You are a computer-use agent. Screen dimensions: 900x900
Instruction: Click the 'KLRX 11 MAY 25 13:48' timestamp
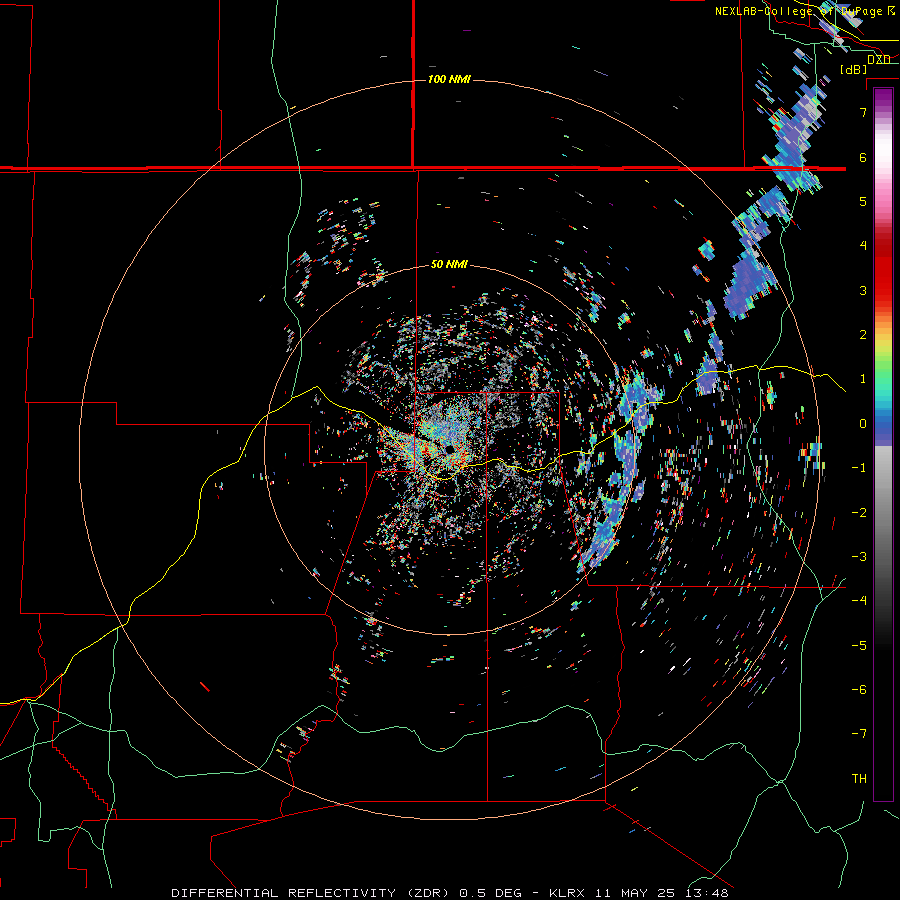pyautogui.click(x=639, y=893)
